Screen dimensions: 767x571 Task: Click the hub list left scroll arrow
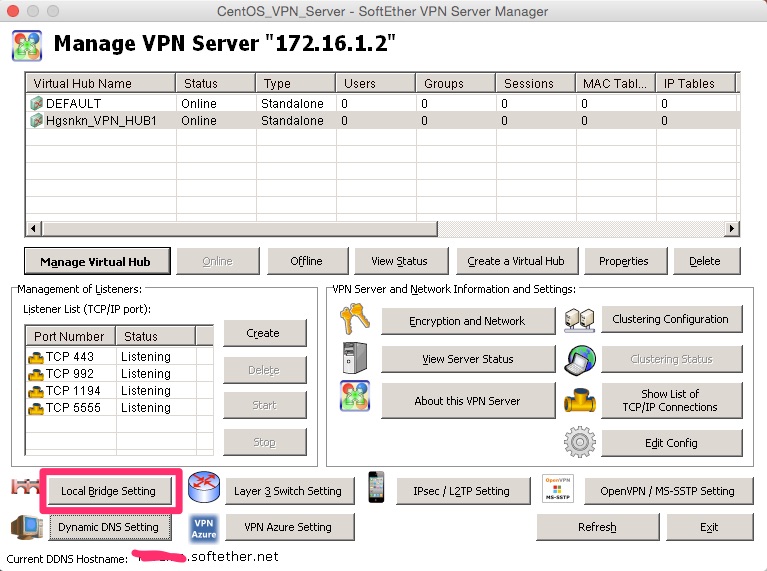(33, 228)
